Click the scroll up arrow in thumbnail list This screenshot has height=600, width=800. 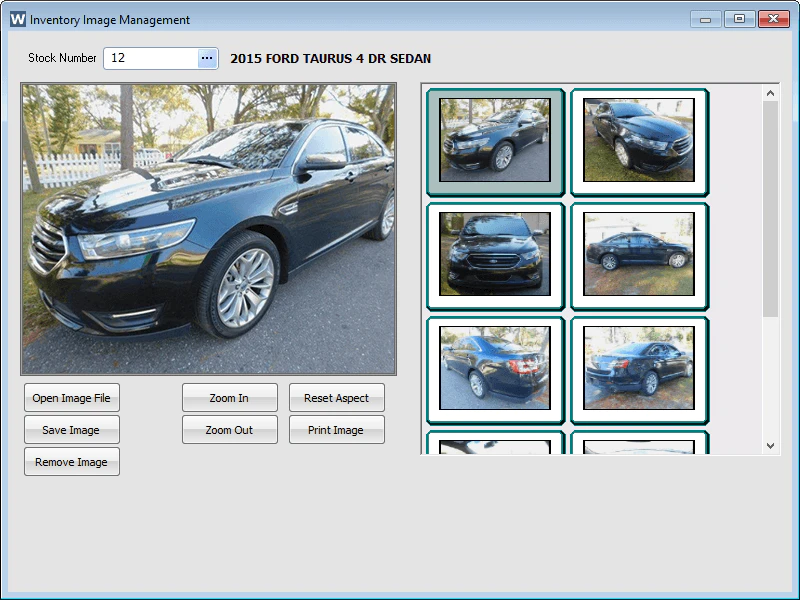[x=770, y=93]
